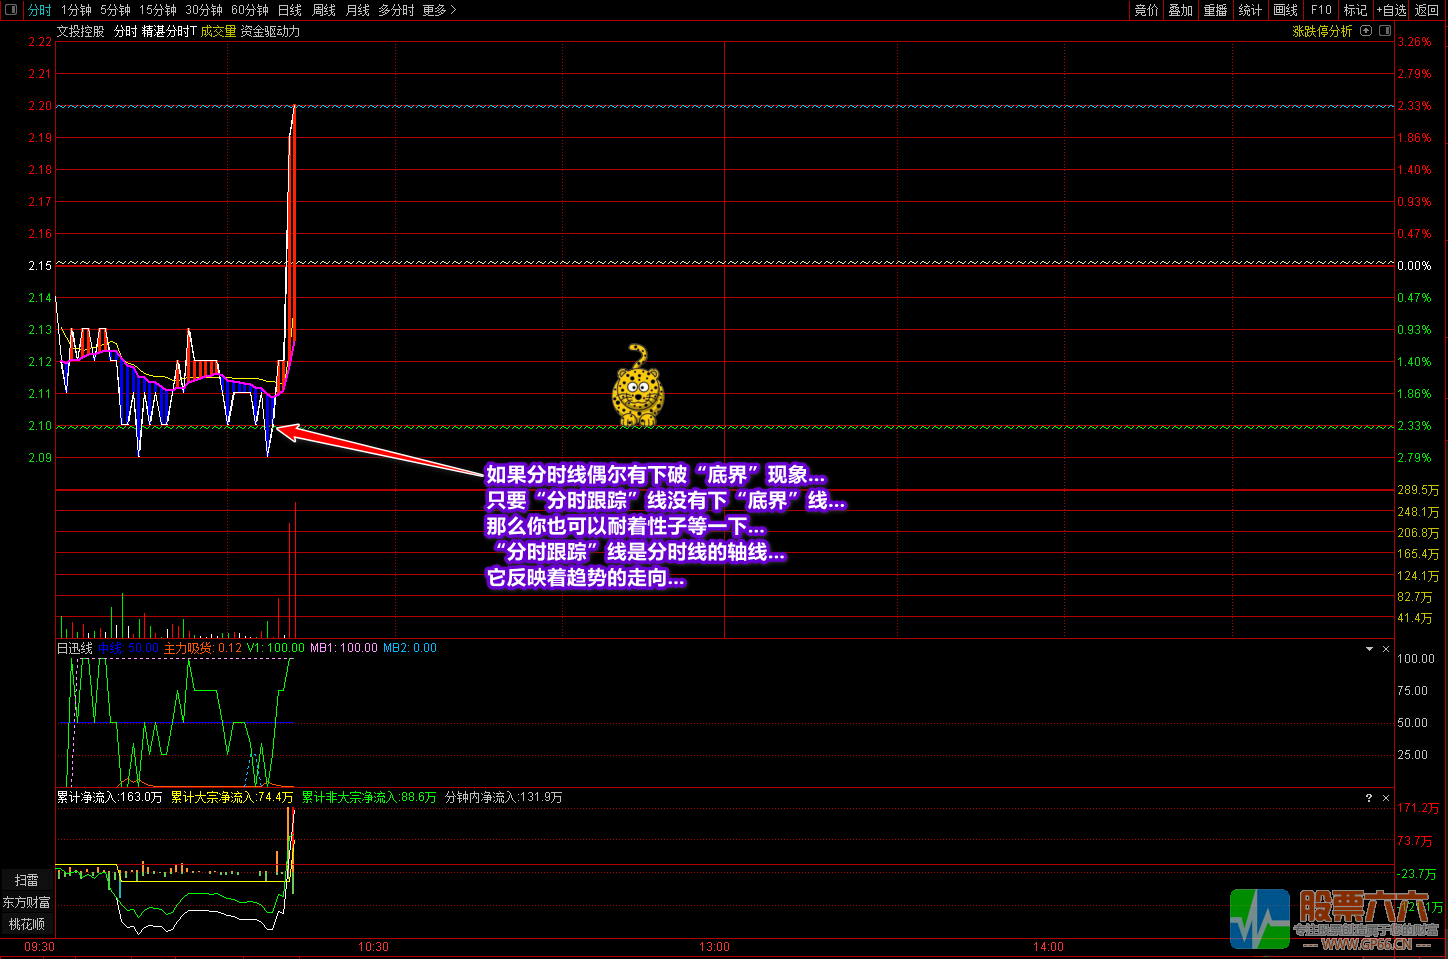
Task: Click the 中线: 50.00 value
Action: point(128,648)
